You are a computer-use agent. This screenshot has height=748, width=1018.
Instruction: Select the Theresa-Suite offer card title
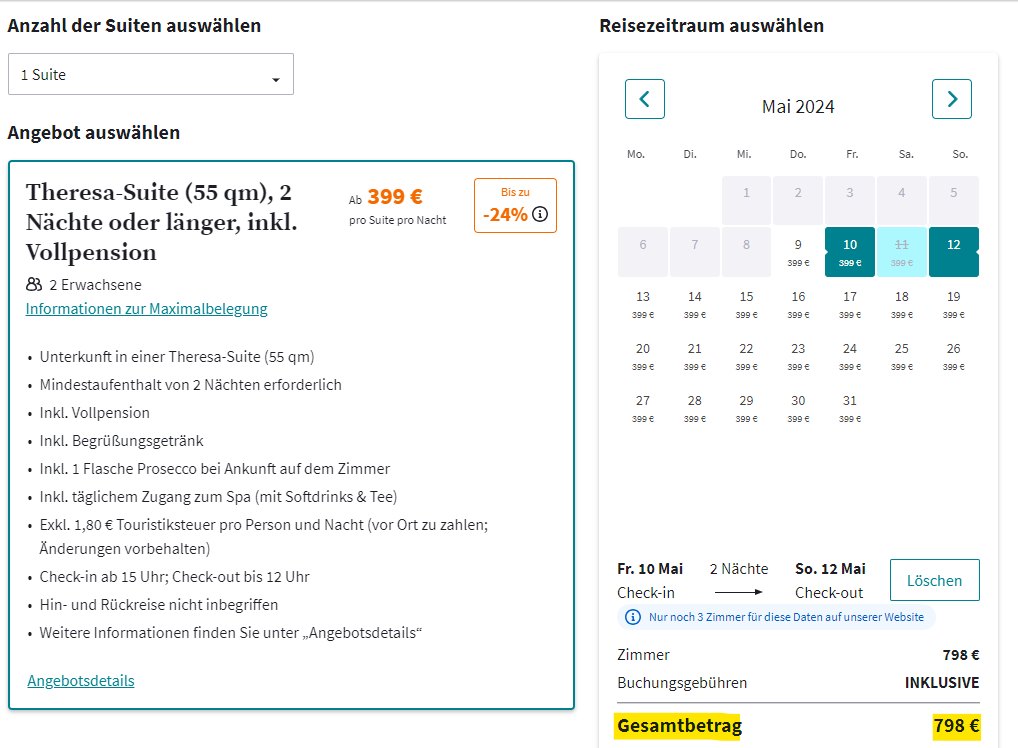(162, 222)
